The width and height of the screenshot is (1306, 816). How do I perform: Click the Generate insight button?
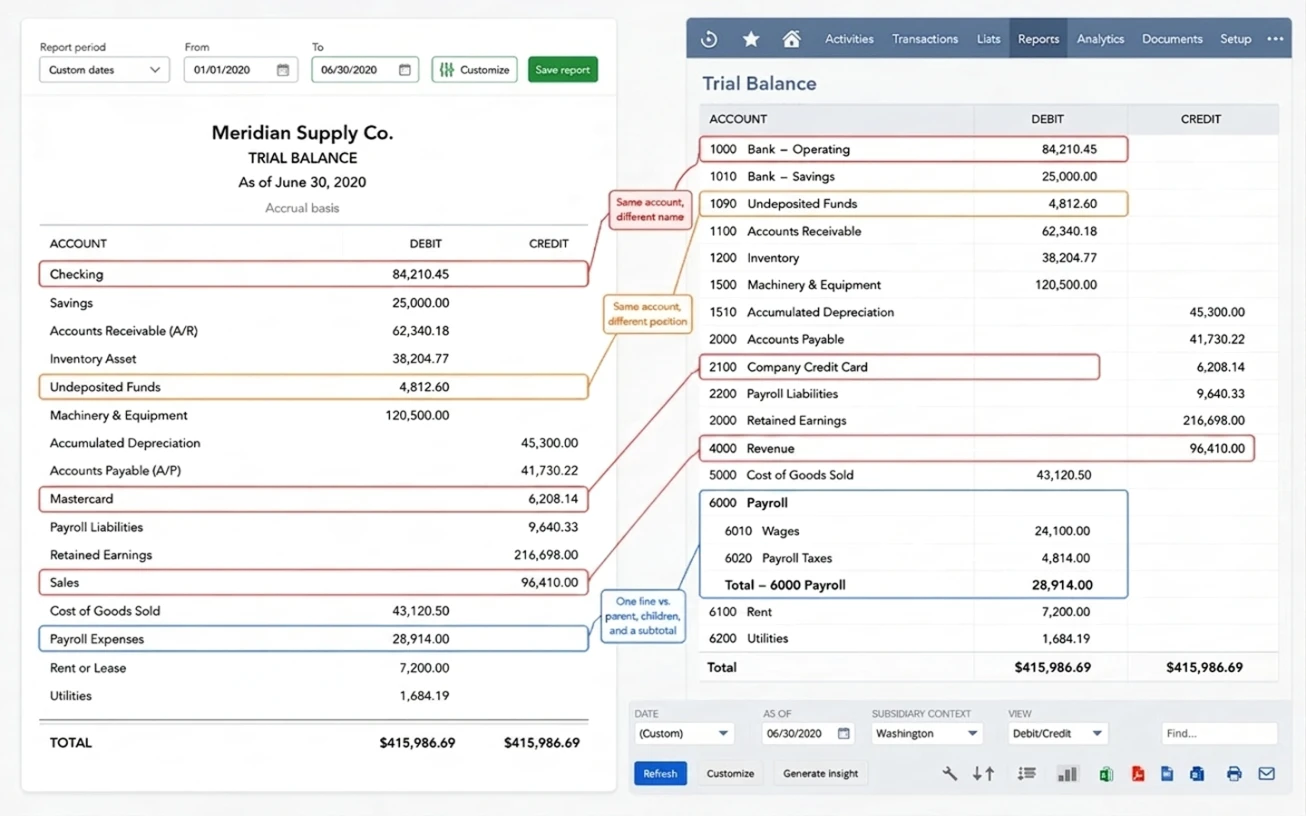820,773
